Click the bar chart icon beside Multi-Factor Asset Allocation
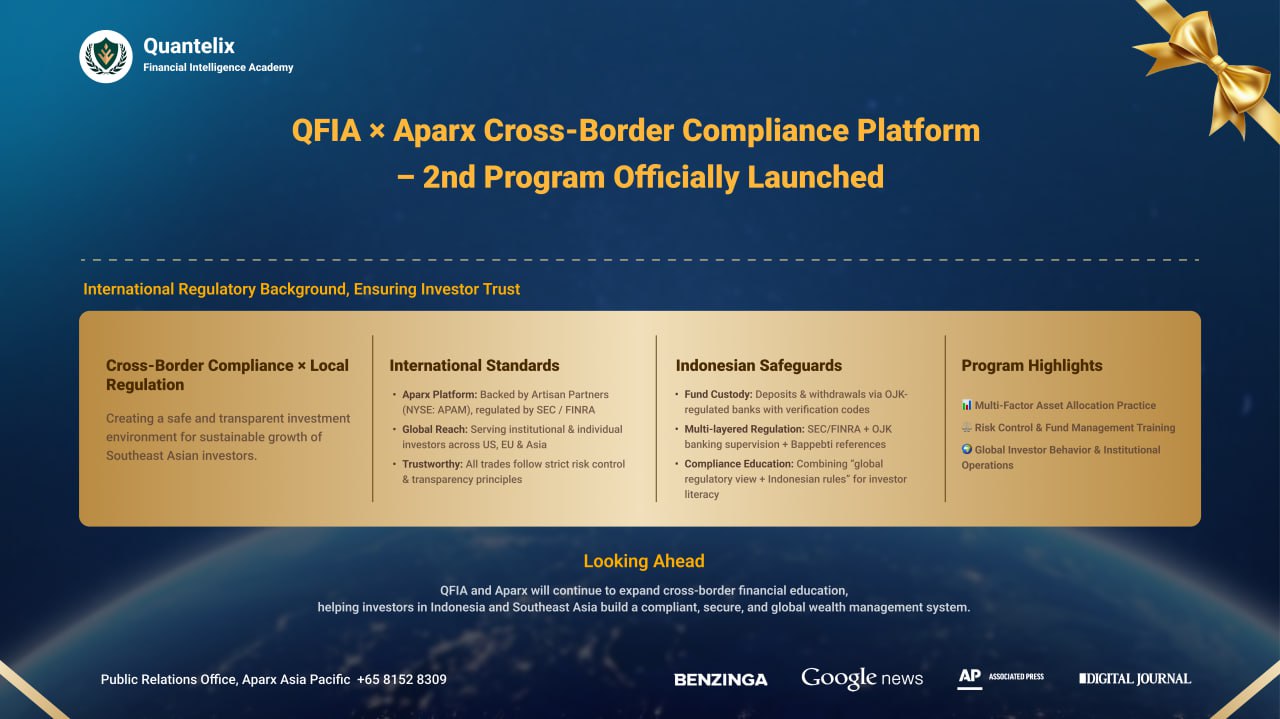1280x719 pixels. 967,405
